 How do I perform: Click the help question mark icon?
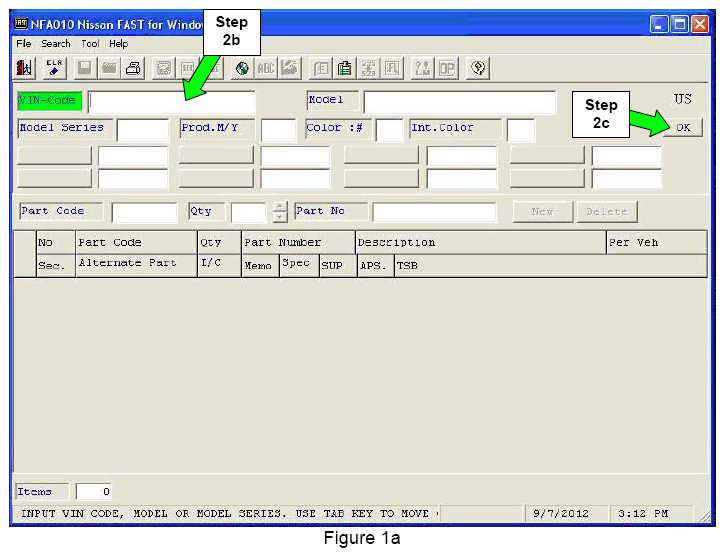[x=479, y=68]
